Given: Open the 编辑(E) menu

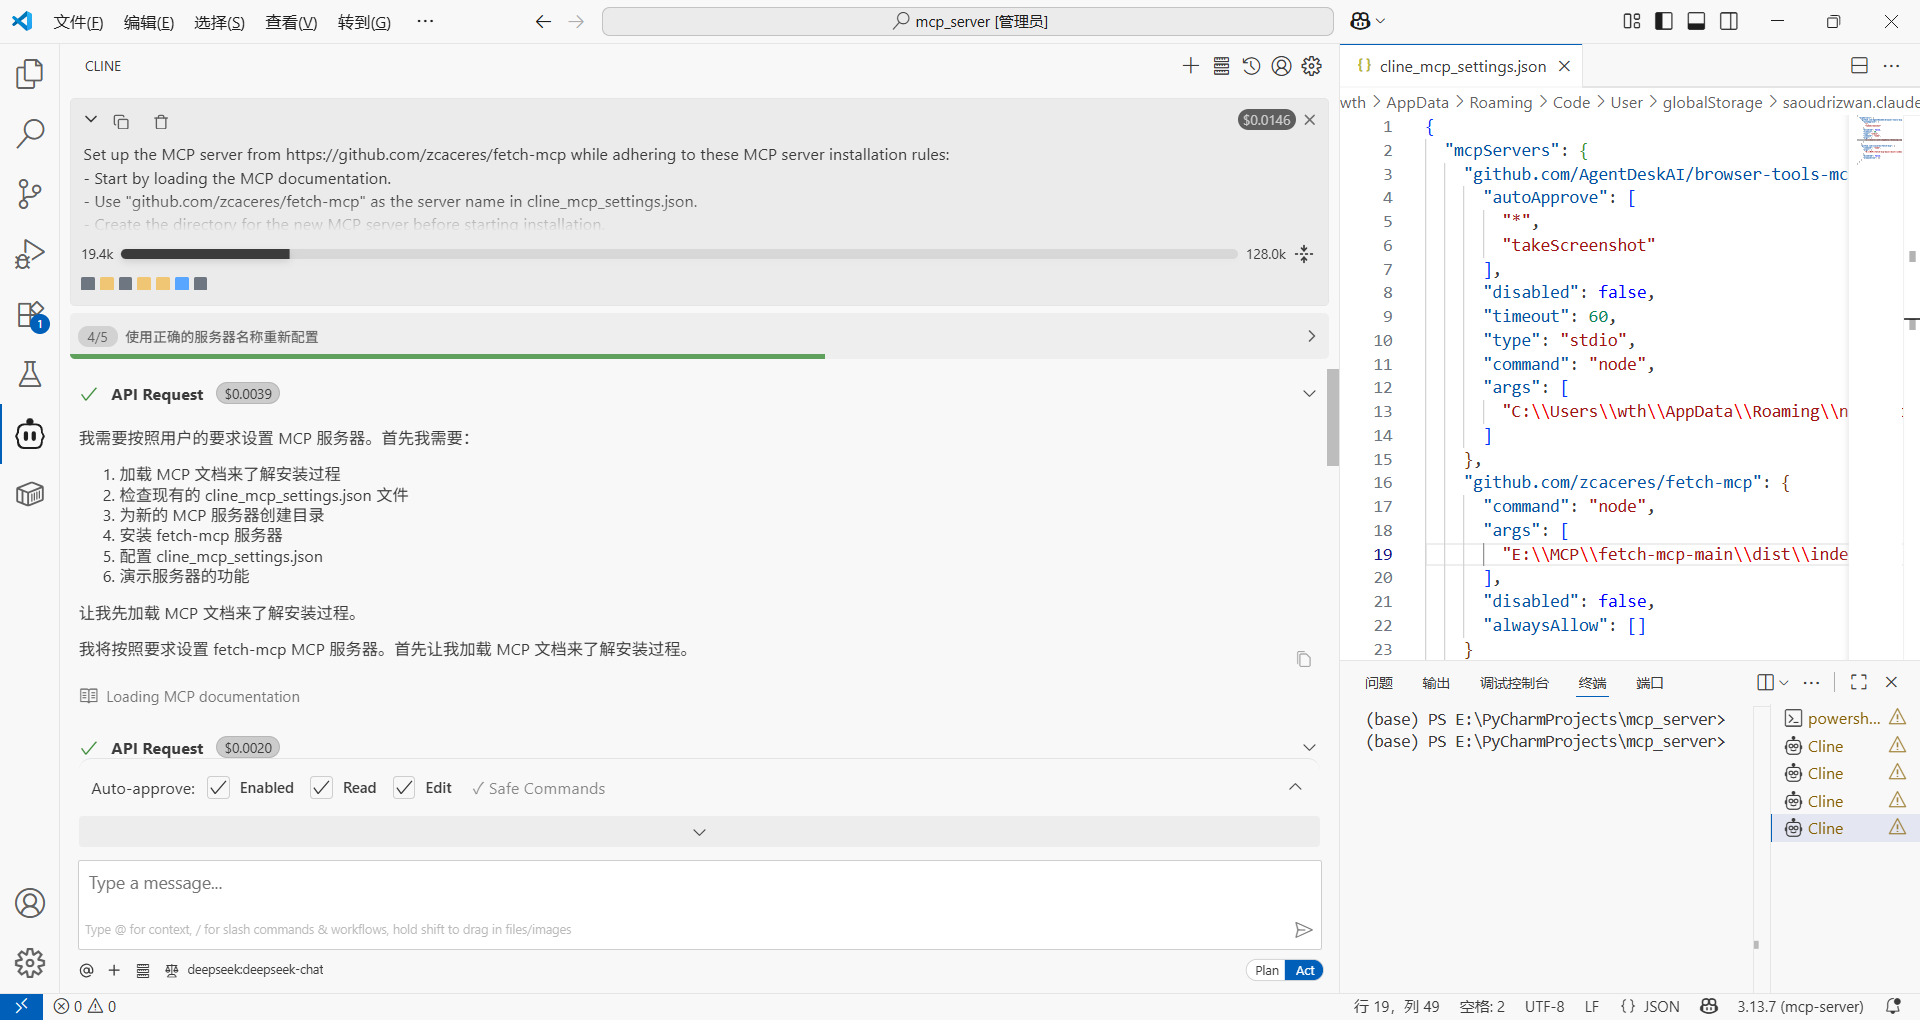Looking at the screenshot, I should (149, 22).
